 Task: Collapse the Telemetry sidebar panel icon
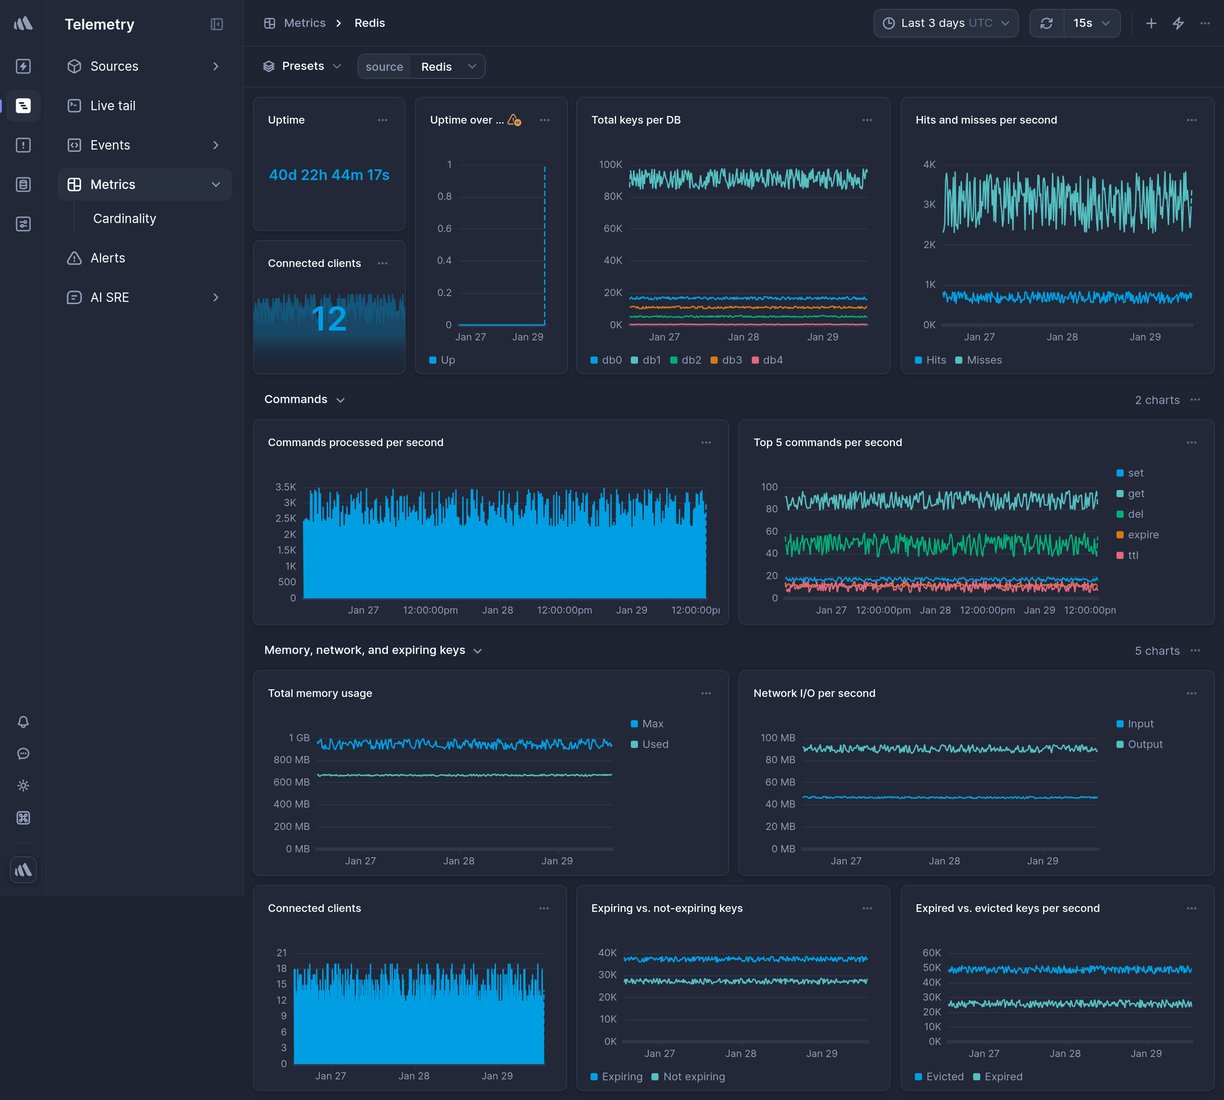coord(217,23)
